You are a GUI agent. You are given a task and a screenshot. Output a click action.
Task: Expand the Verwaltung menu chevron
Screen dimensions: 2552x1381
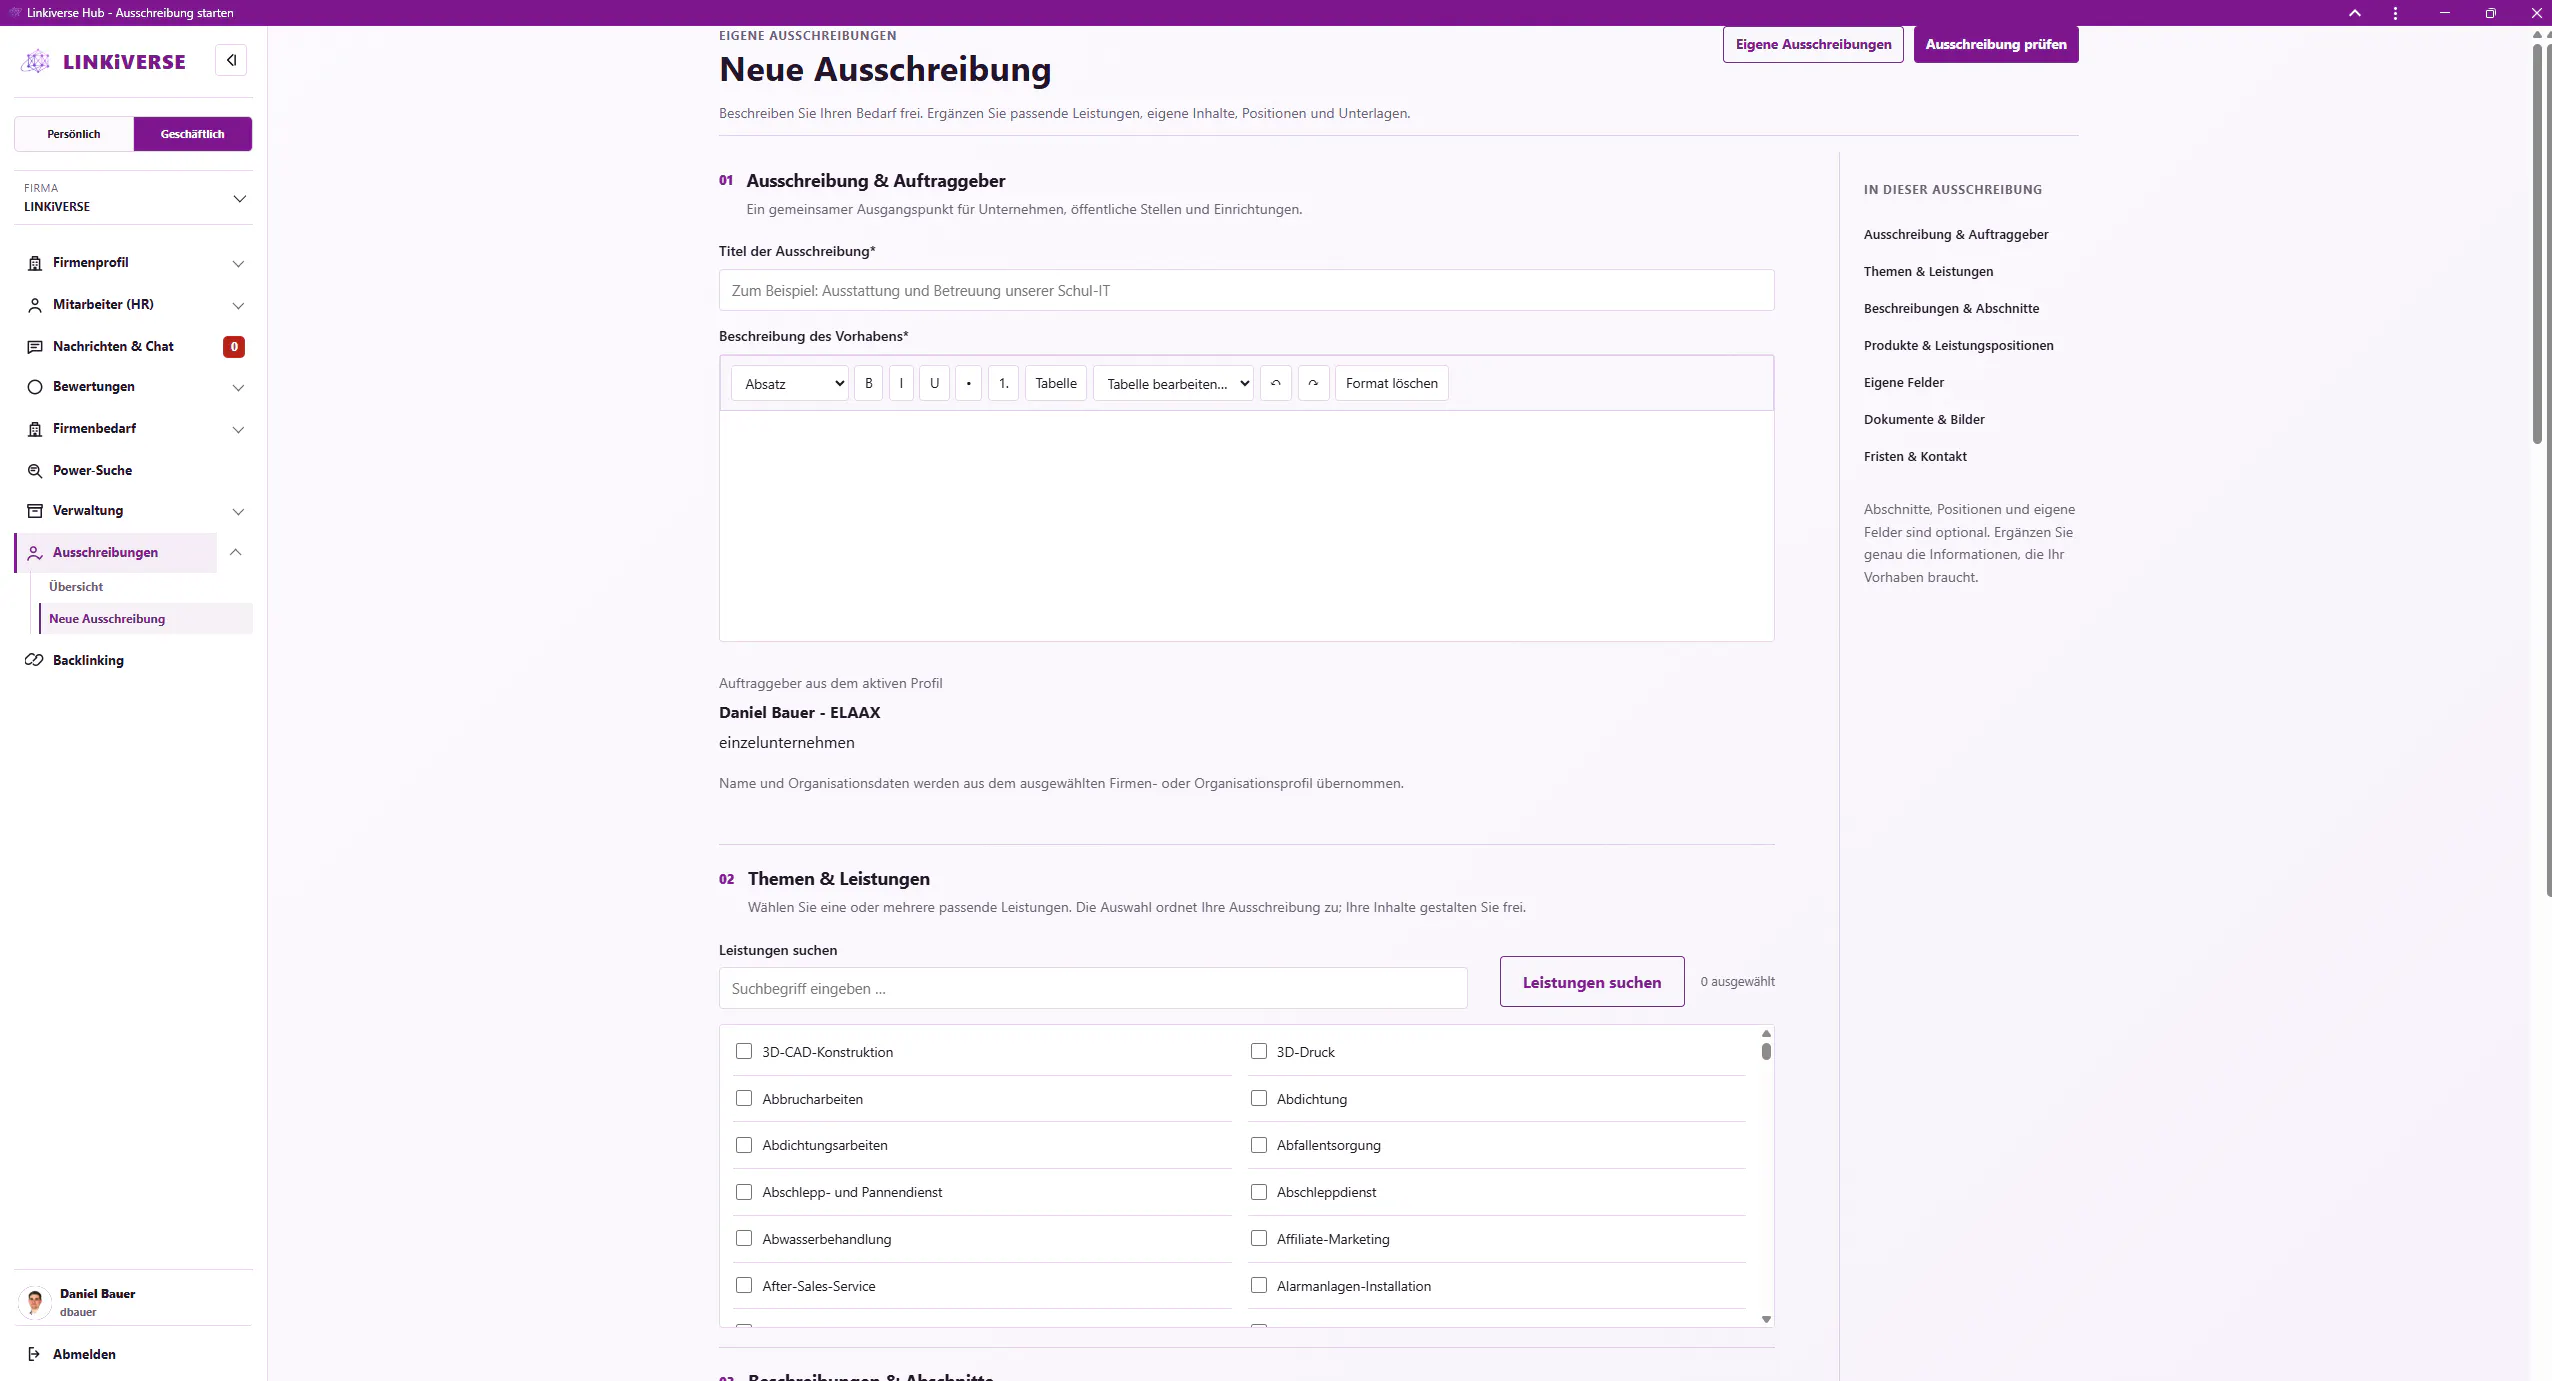click(238, 511)
